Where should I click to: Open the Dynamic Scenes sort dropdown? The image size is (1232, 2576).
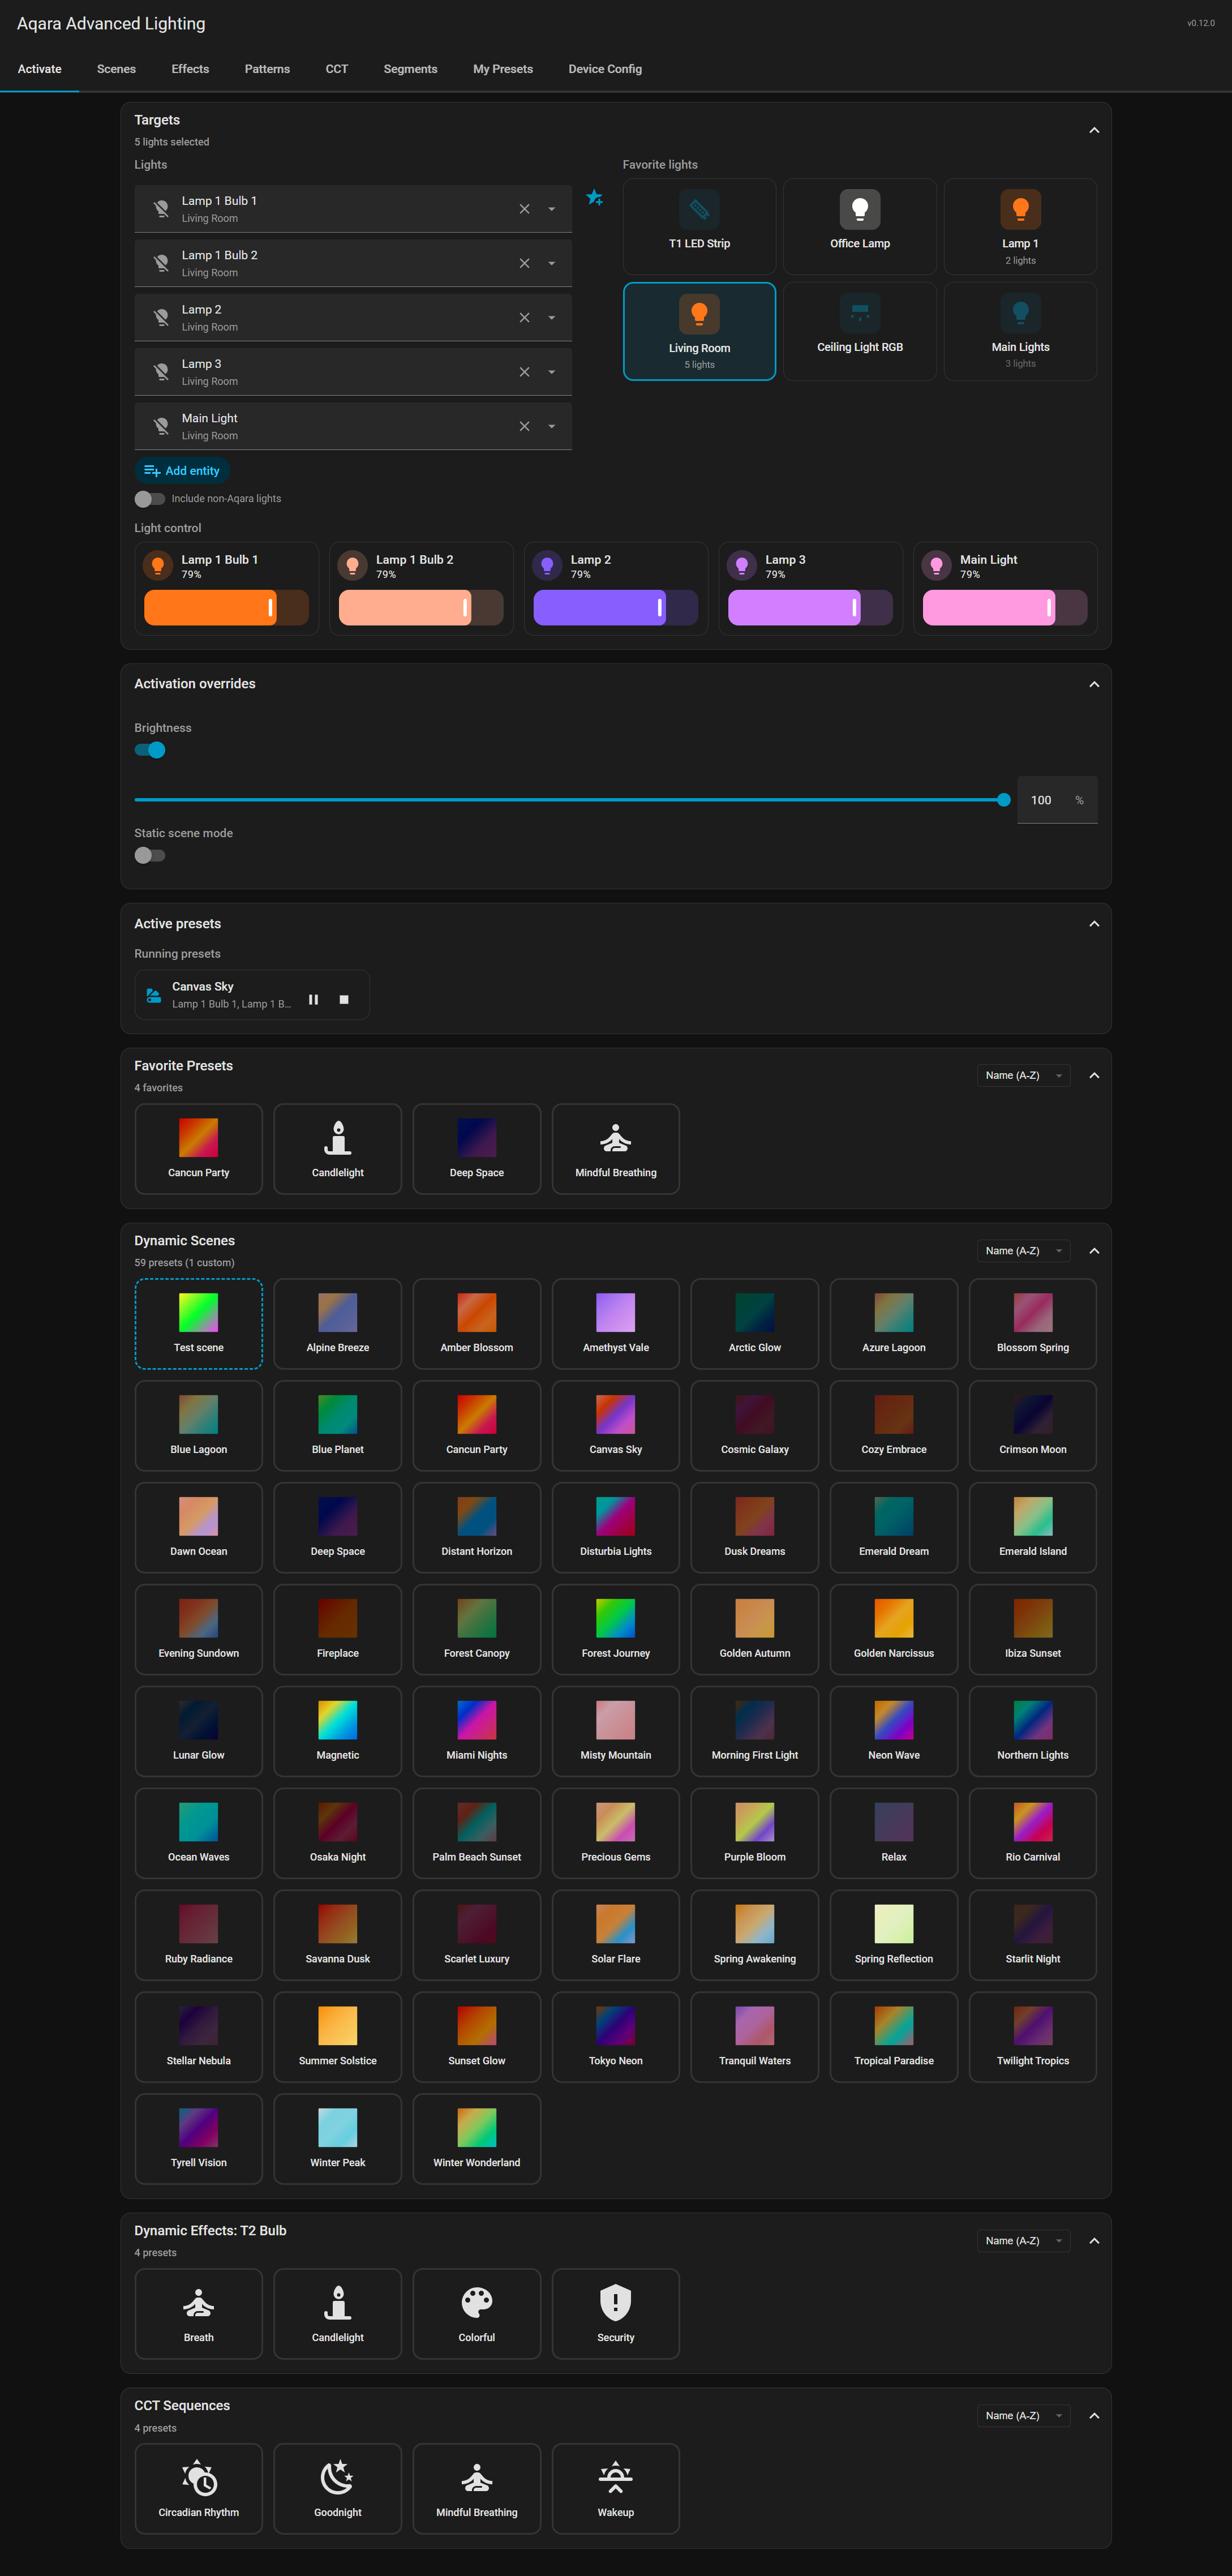(x=1023, y=1251)
